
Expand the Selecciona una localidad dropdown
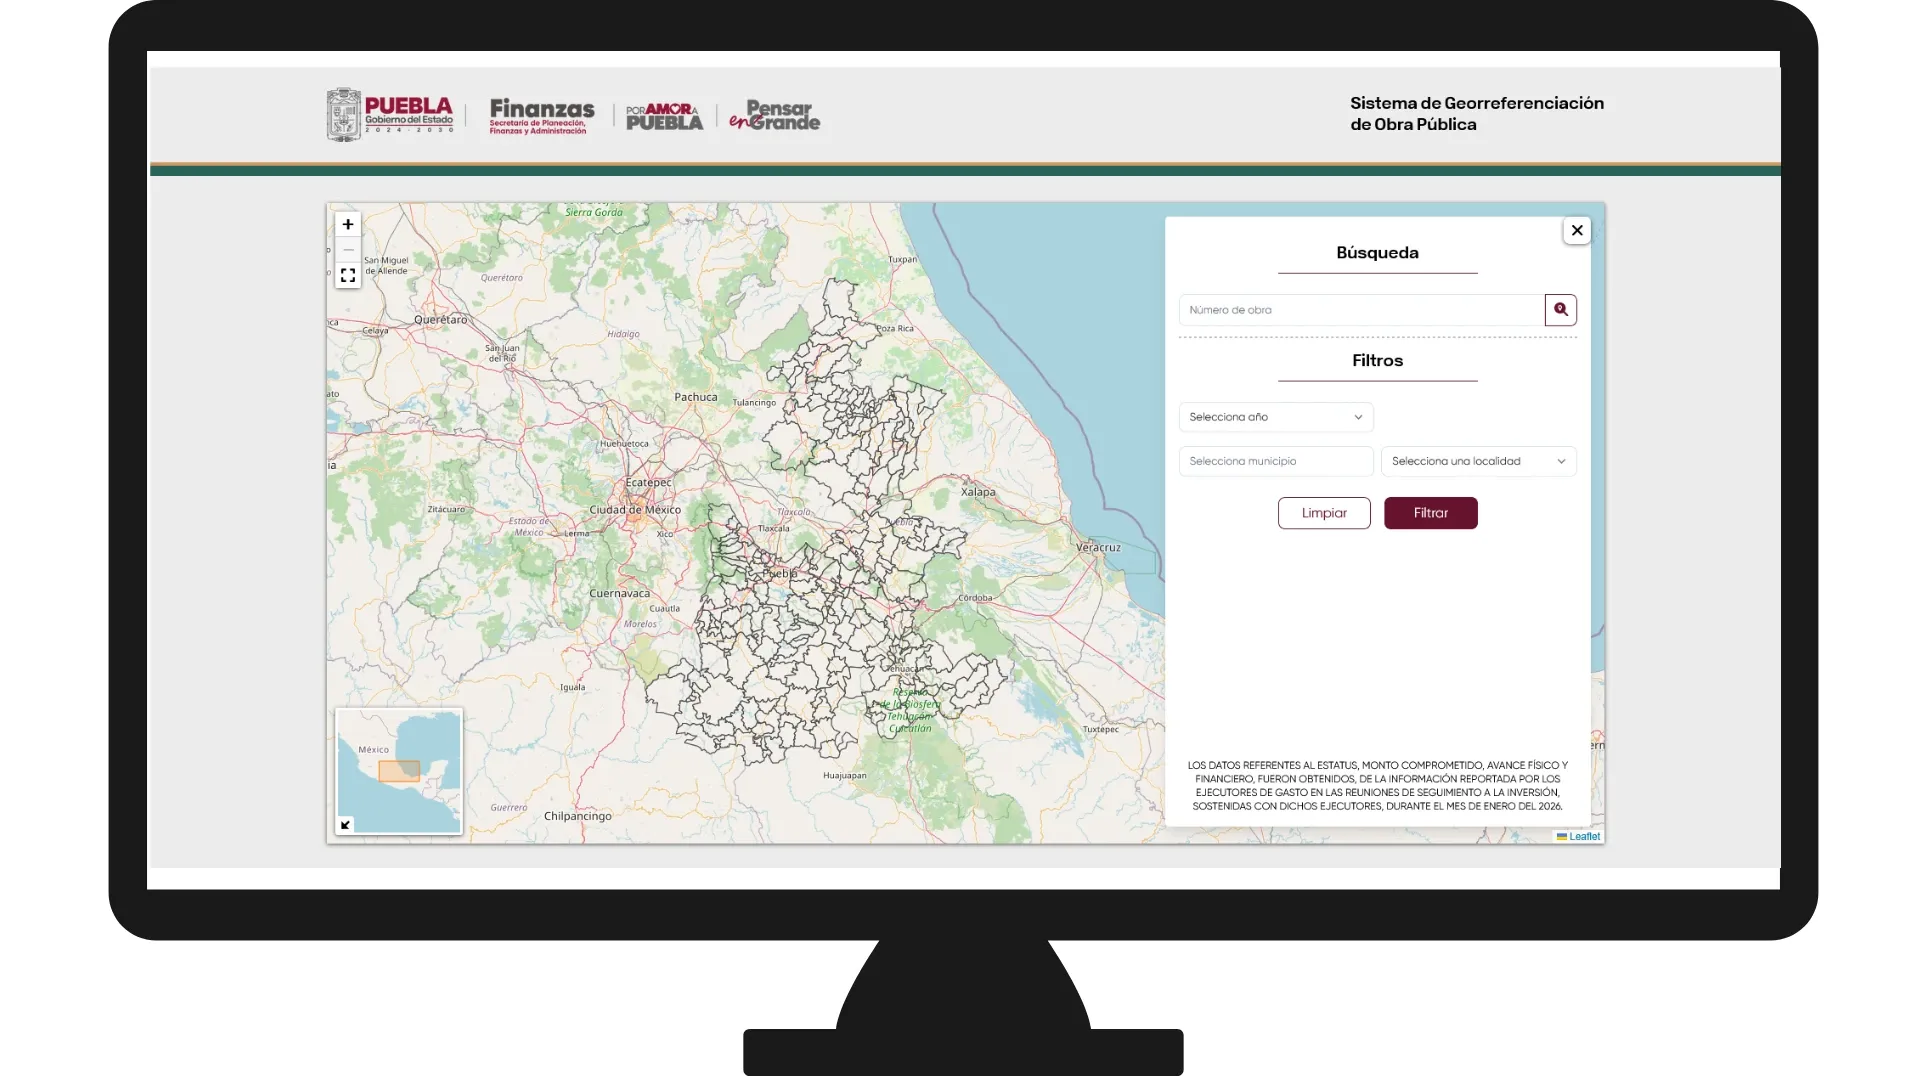point(1478,461)
